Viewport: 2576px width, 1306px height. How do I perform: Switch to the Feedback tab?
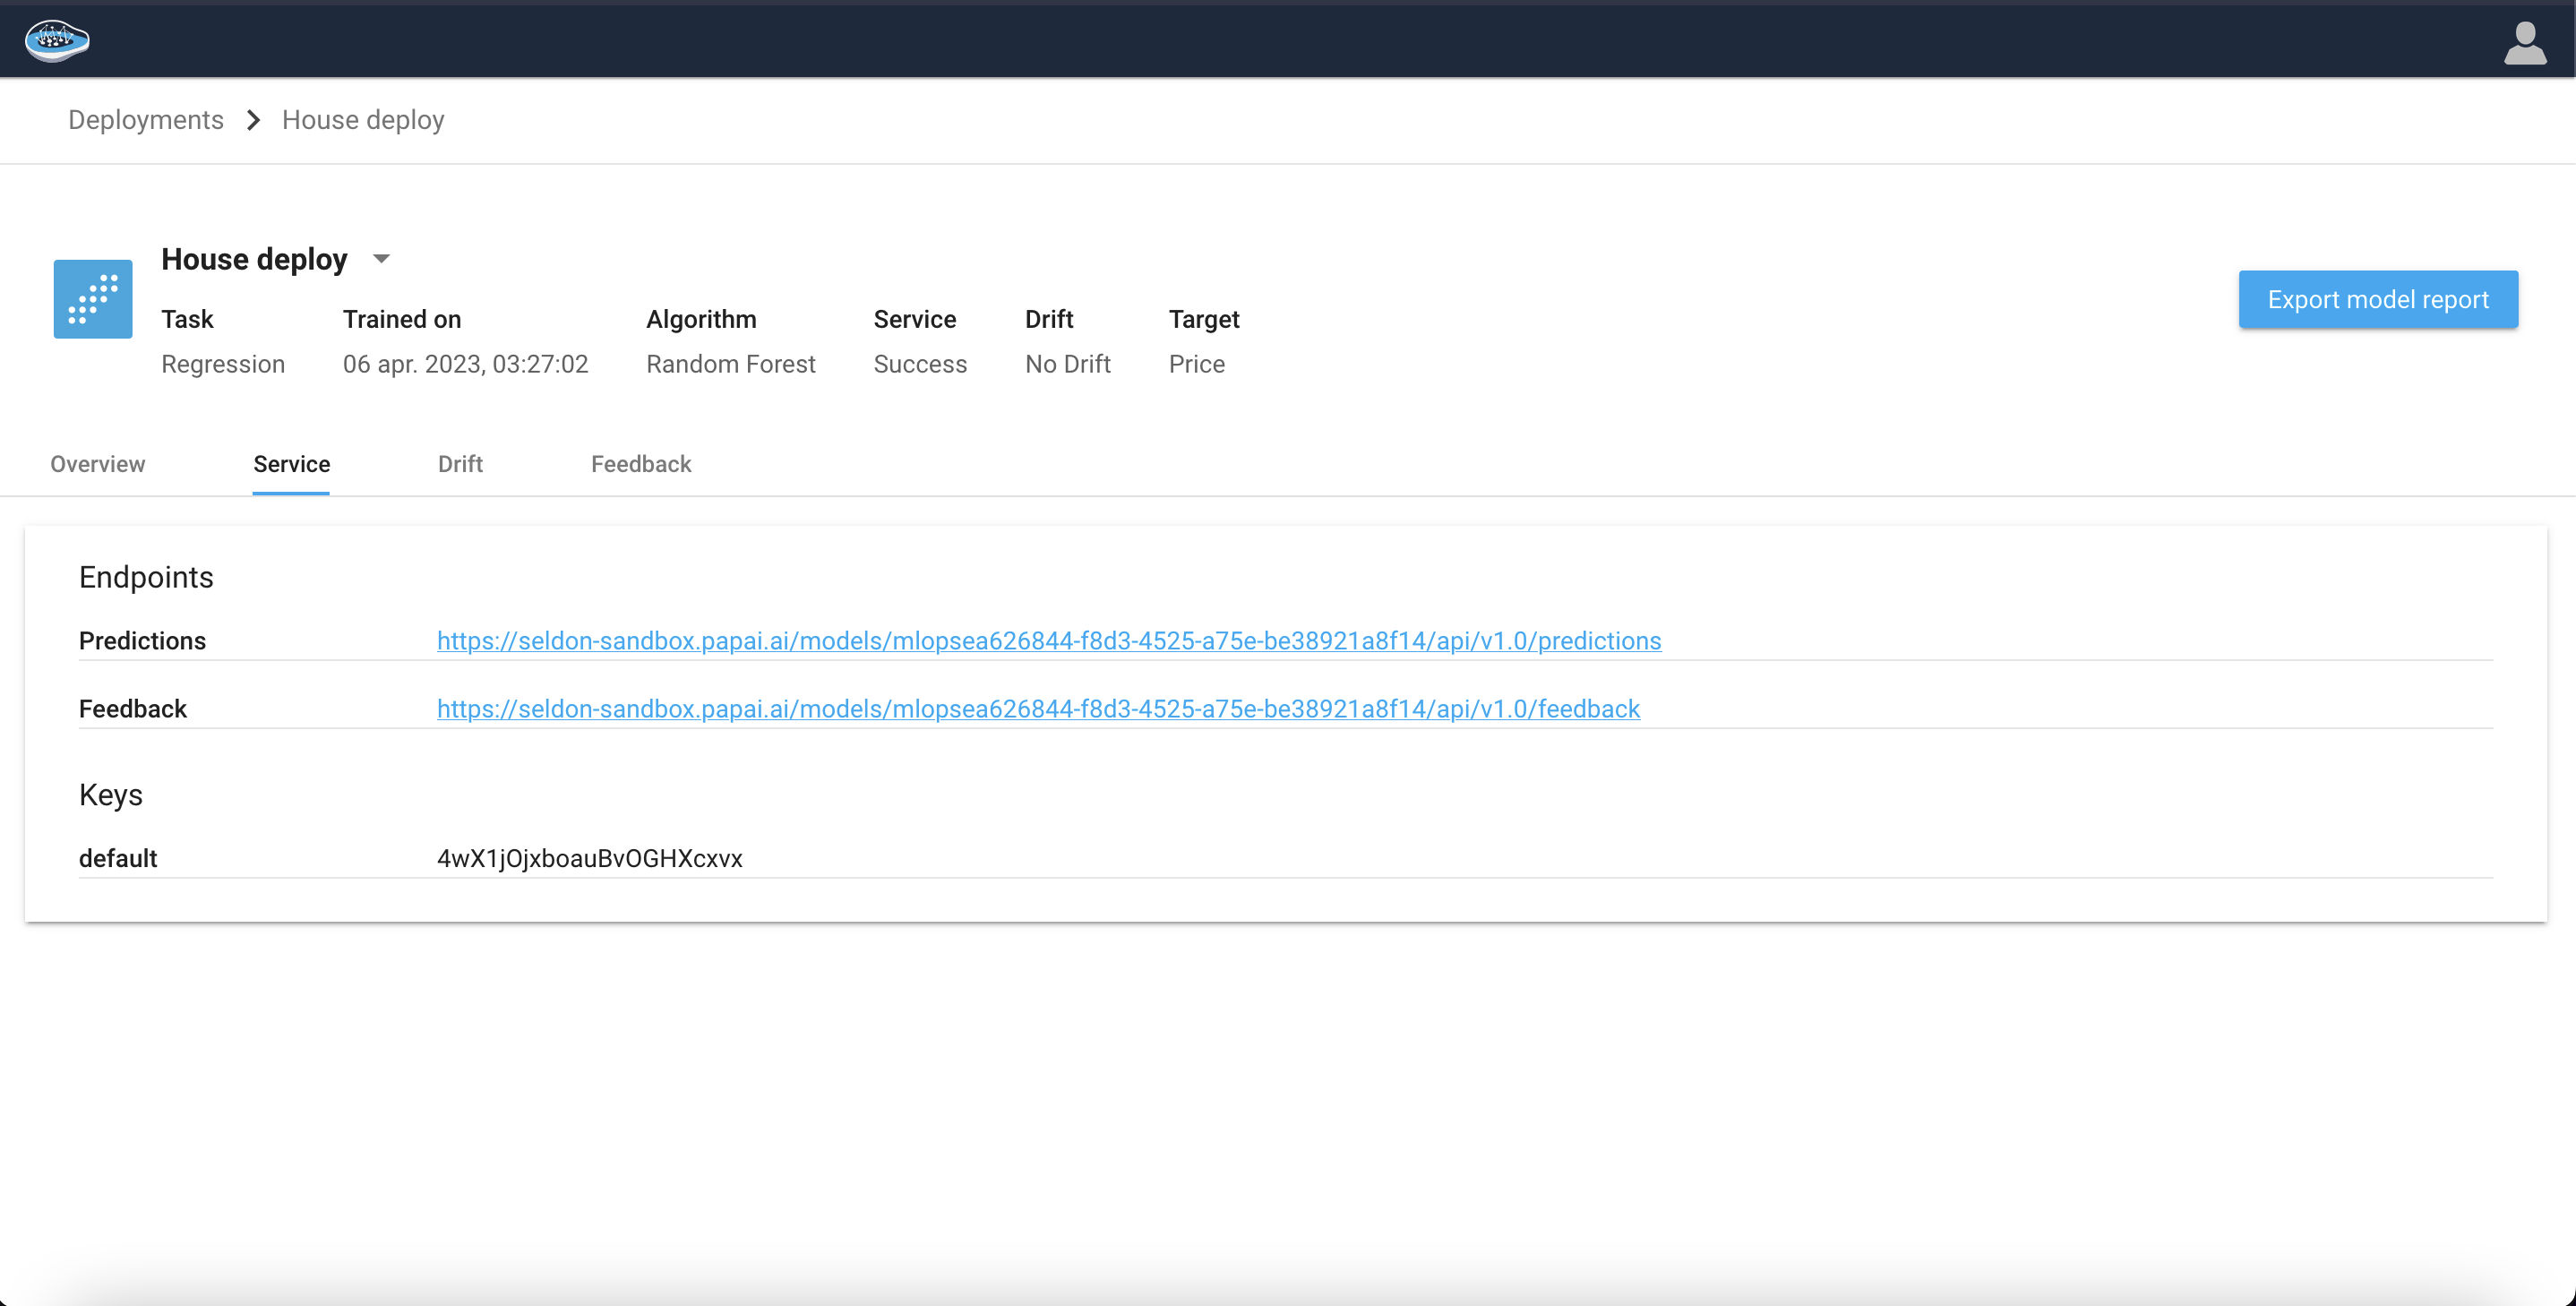pos(641,464)
